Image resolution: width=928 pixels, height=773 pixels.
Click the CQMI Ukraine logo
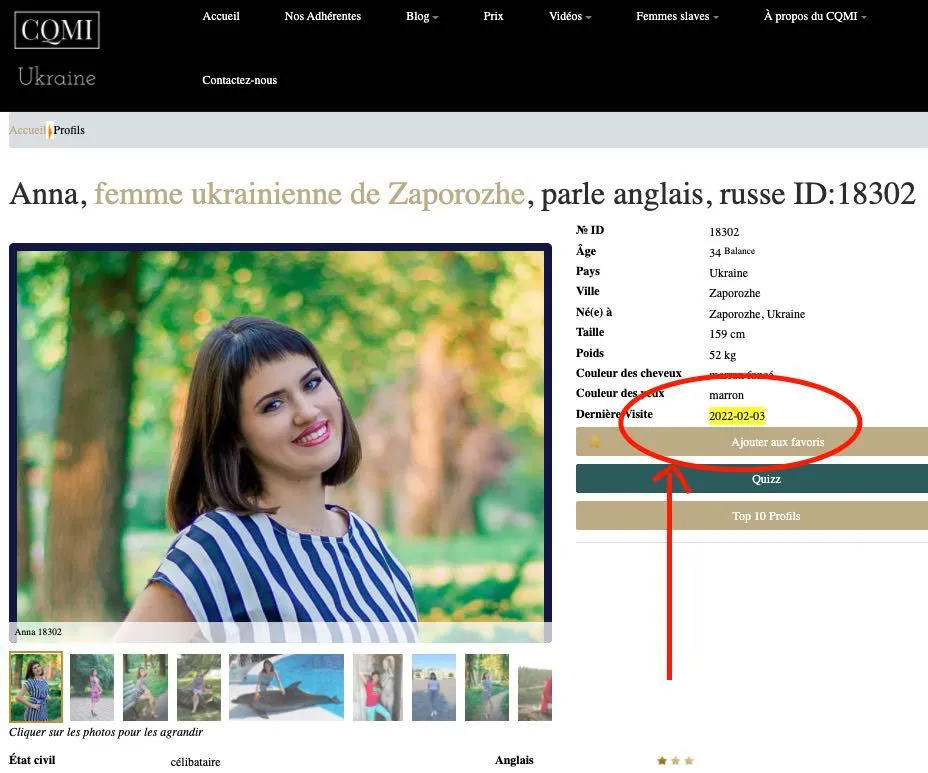tap(57, 50)
